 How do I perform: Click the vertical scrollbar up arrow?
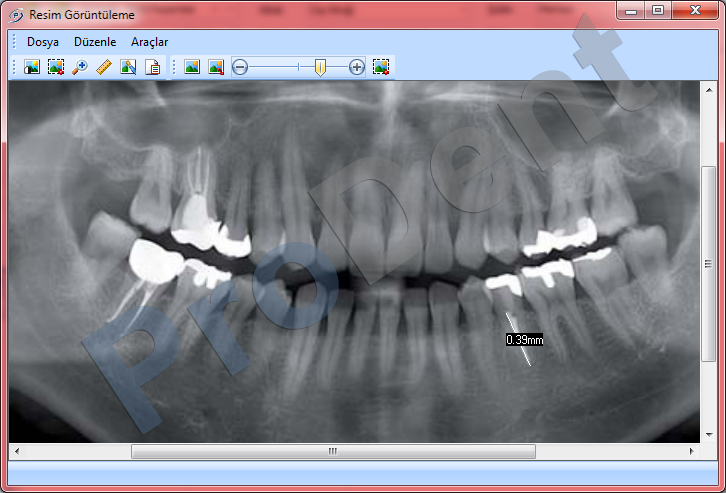point(709,90)
